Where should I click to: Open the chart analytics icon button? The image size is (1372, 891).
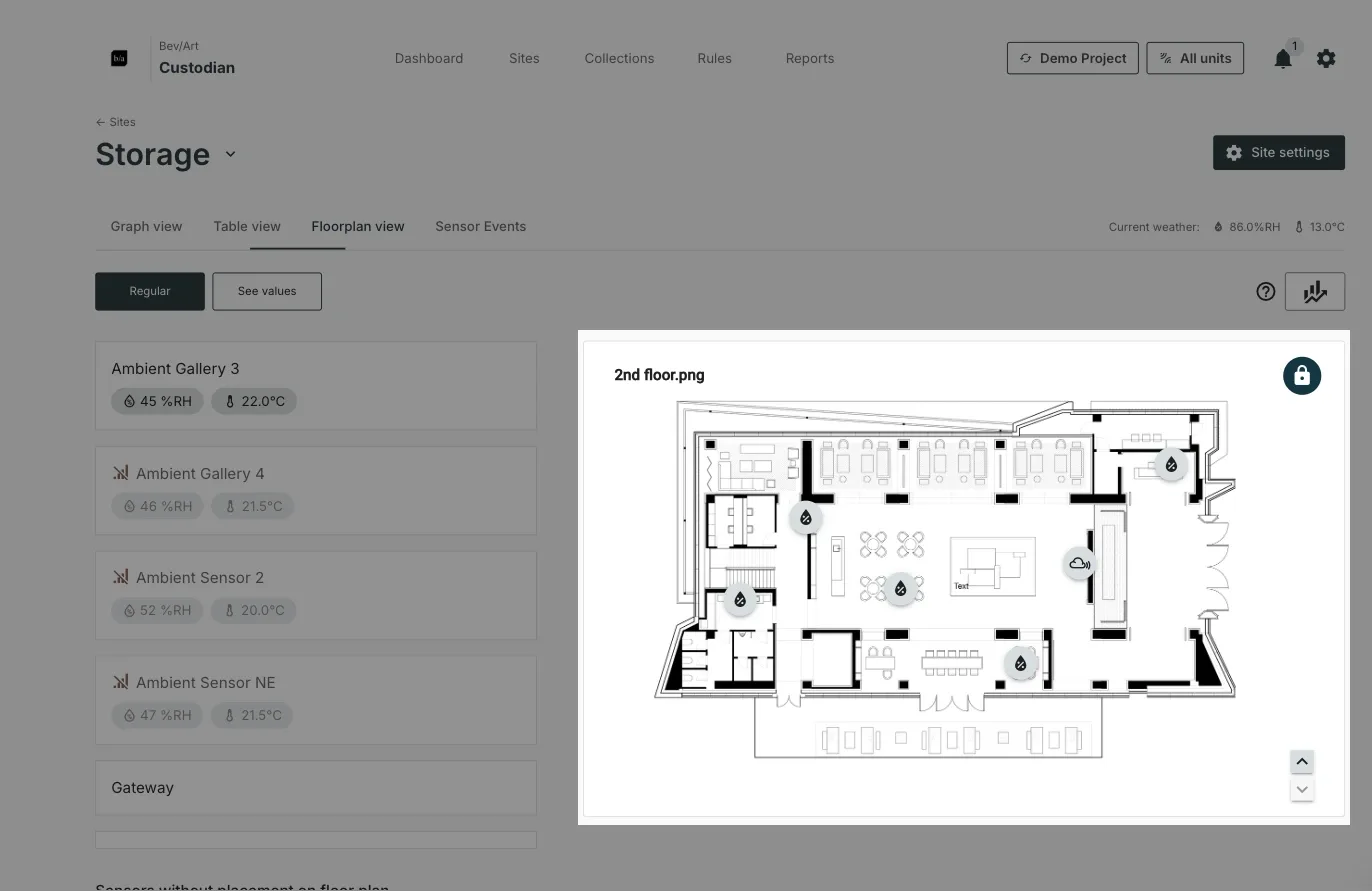click(1315, 292)
